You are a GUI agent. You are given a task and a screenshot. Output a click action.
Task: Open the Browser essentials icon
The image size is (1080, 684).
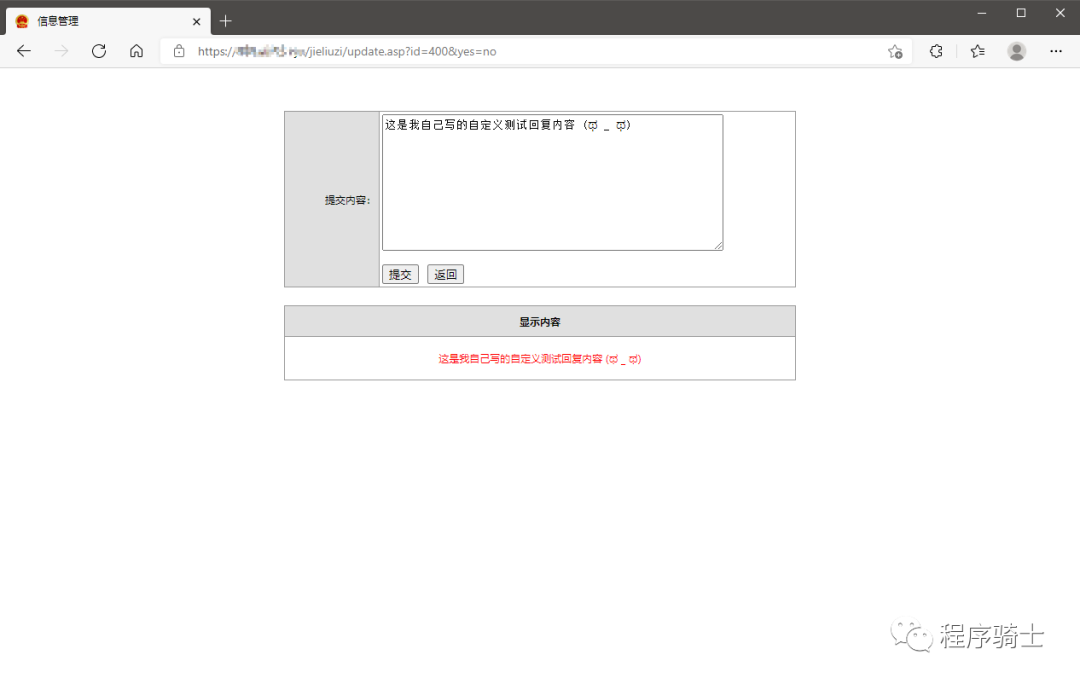click(936, 51)
